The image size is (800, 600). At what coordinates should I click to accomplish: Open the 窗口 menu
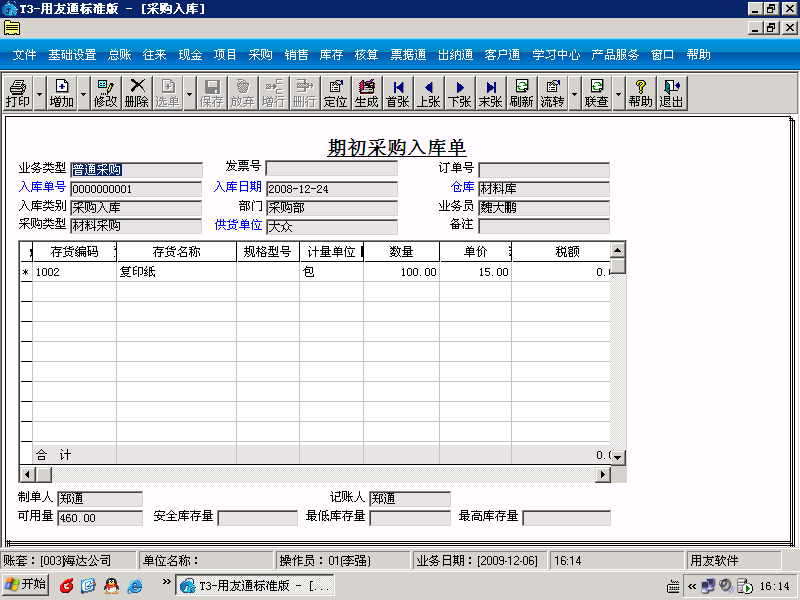click(x=662, y=55)
